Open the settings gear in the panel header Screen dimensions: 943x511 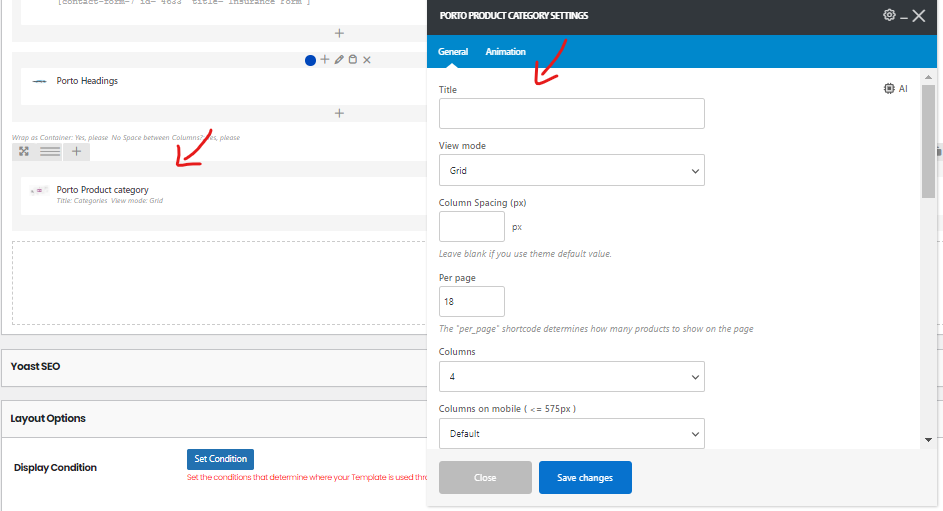click(x=889, y=15)
